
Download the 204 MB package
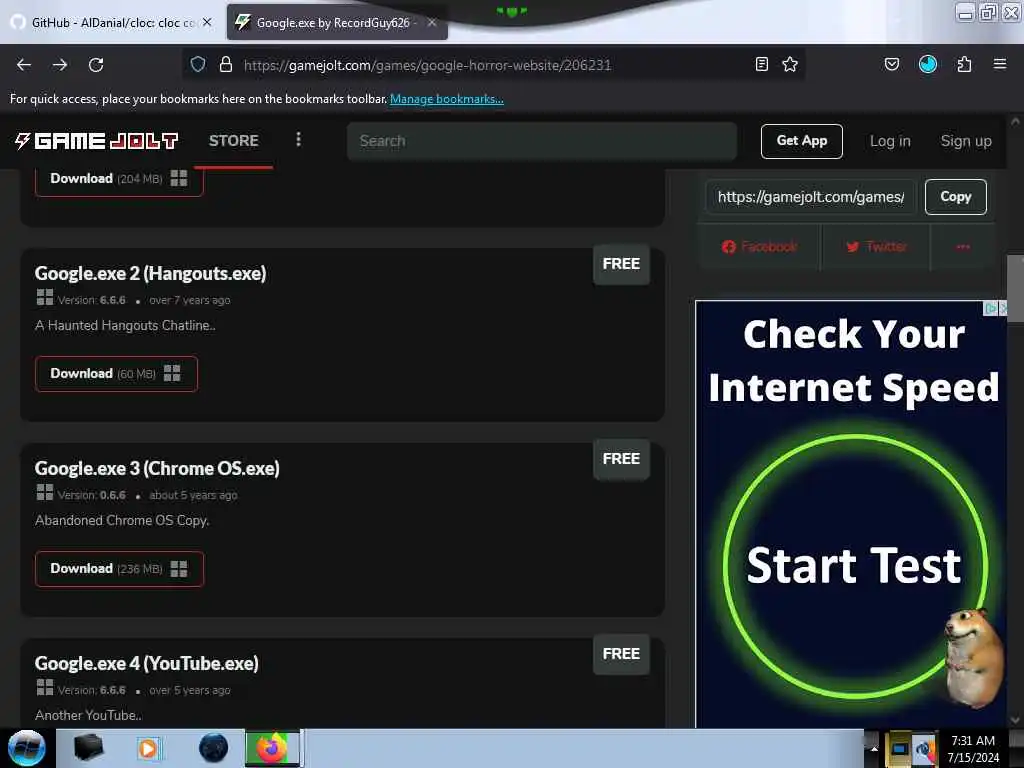coord(119,179)
